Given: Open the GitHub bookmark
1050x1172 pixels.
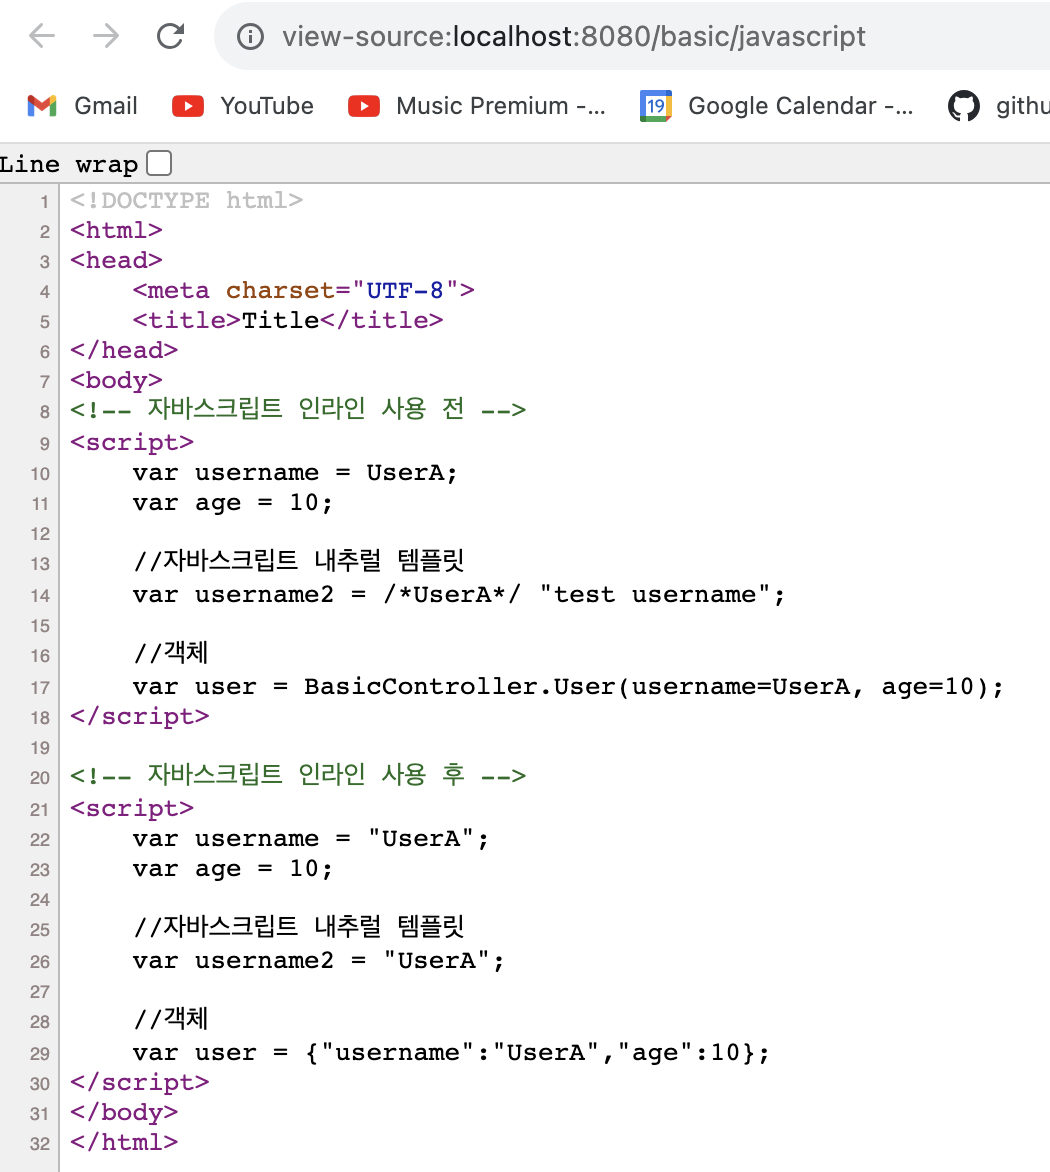Looking at the screenshot, I should (x=998, y=105).
